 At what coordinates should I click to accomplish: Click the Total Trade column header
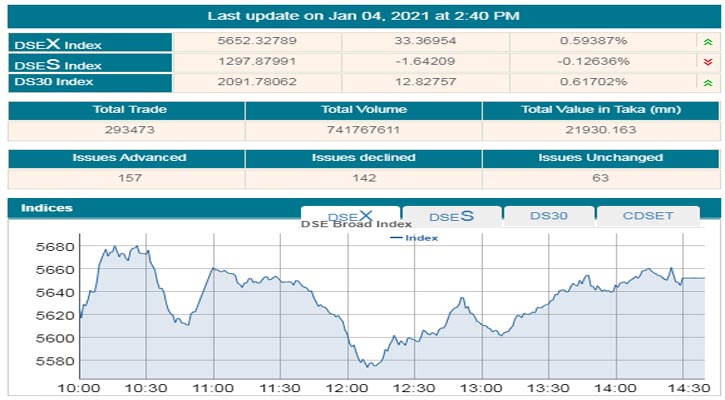coord(128,109)
